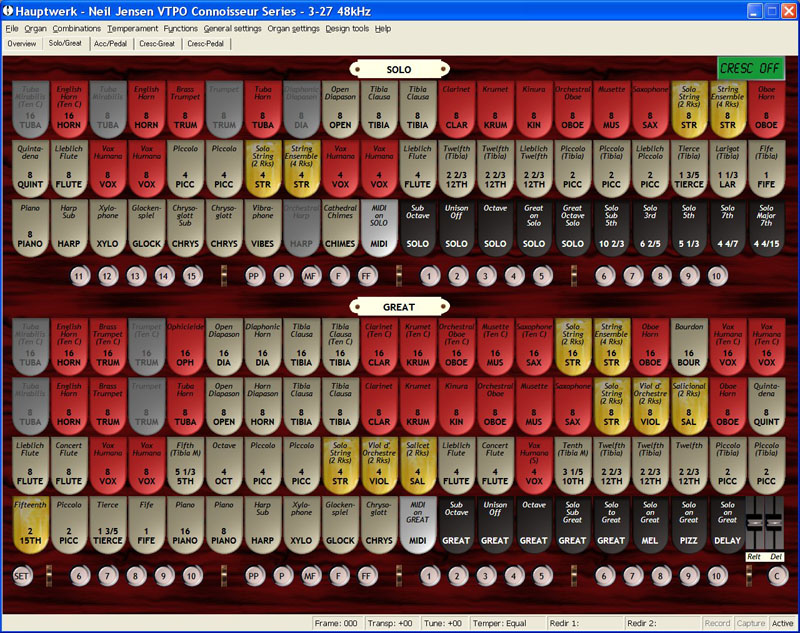Select the Great MF dynamic piston
This screenshot has height=633, width=800.
click(310, 576)
